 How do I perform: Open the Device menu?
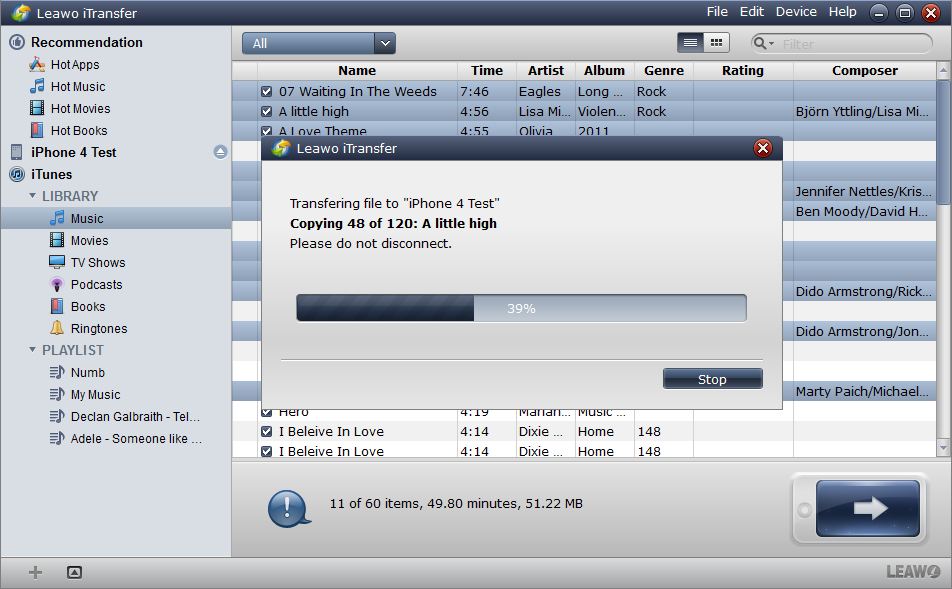point(796,12)
